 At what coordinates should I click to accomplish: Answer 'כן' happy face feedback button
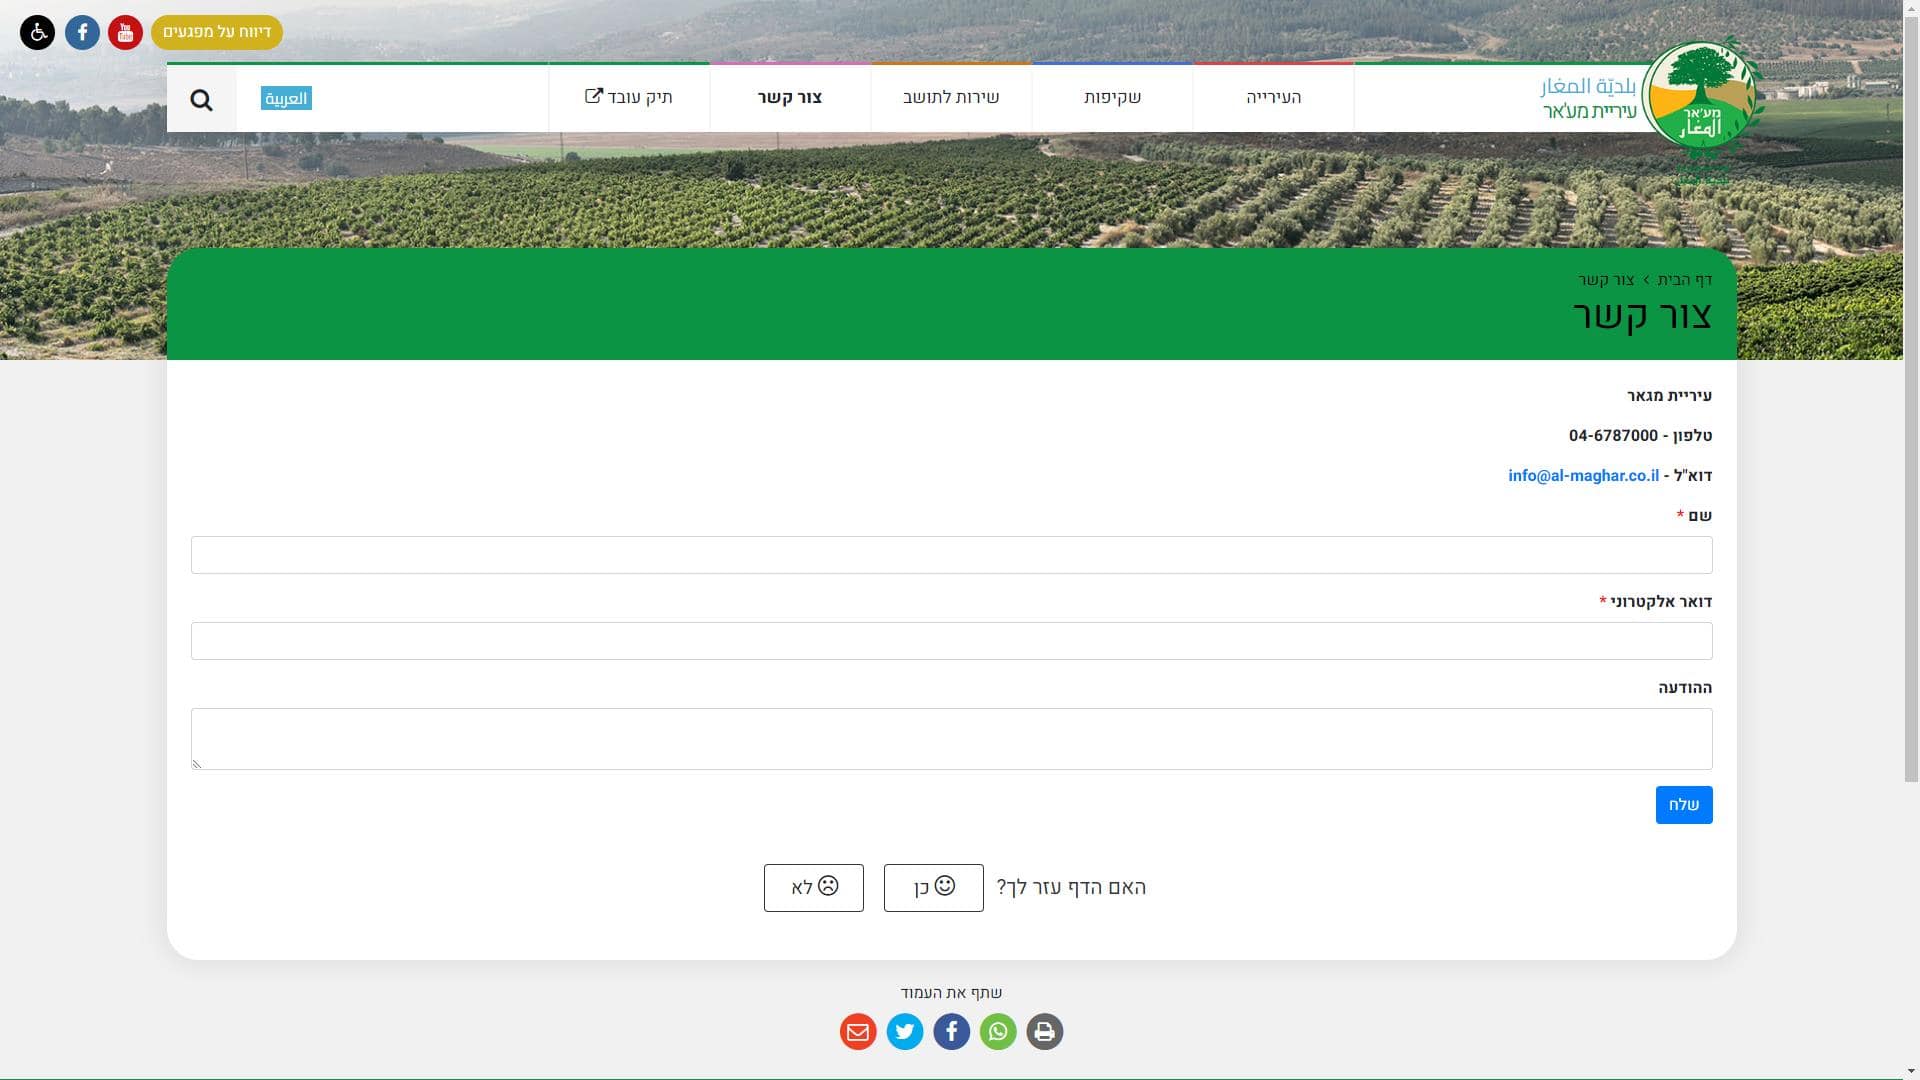pyautogui.click(x=933, y=887)
